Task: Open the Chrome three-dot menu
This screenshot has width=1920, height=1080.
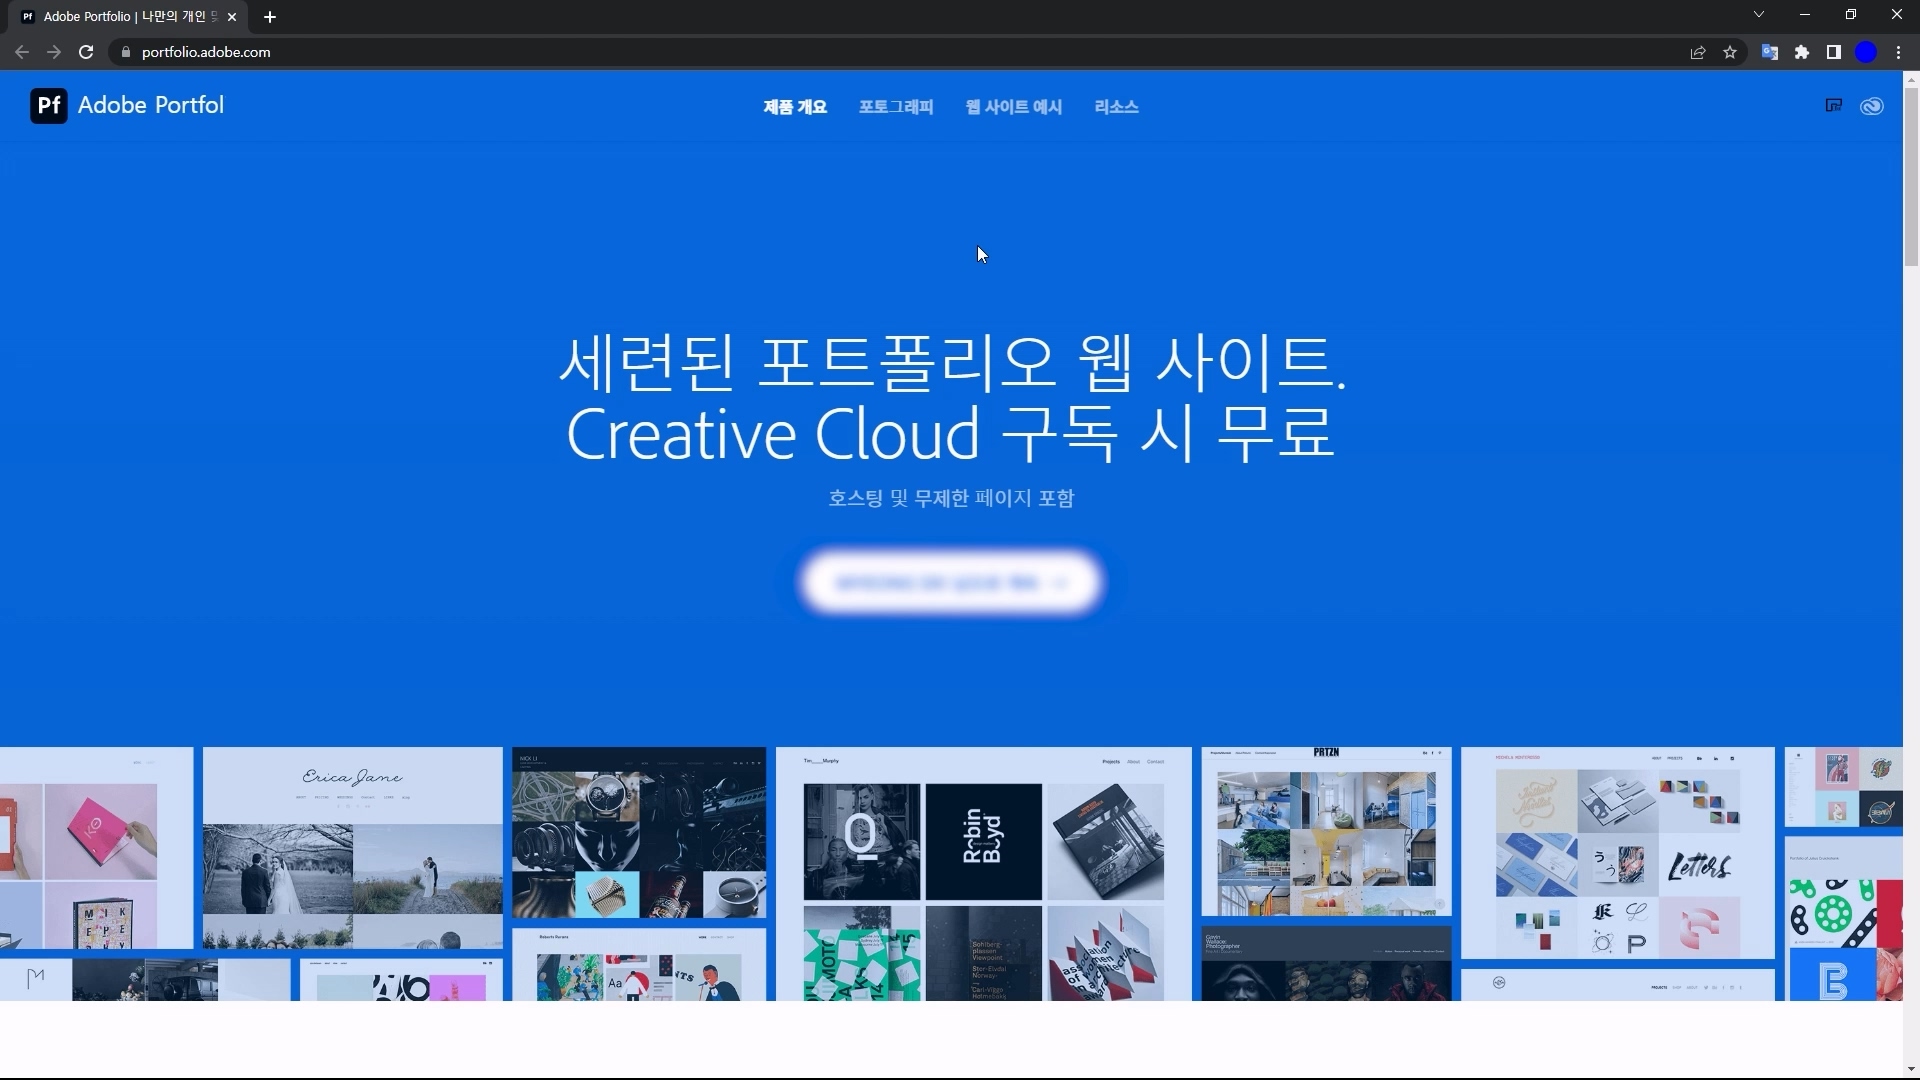Action: [x=1898, y=52]
